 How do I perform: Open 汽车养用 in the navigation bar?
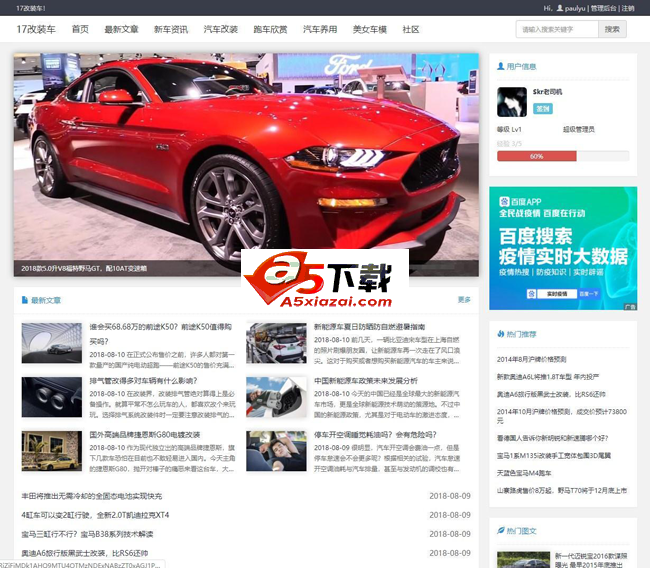(320, 29)
